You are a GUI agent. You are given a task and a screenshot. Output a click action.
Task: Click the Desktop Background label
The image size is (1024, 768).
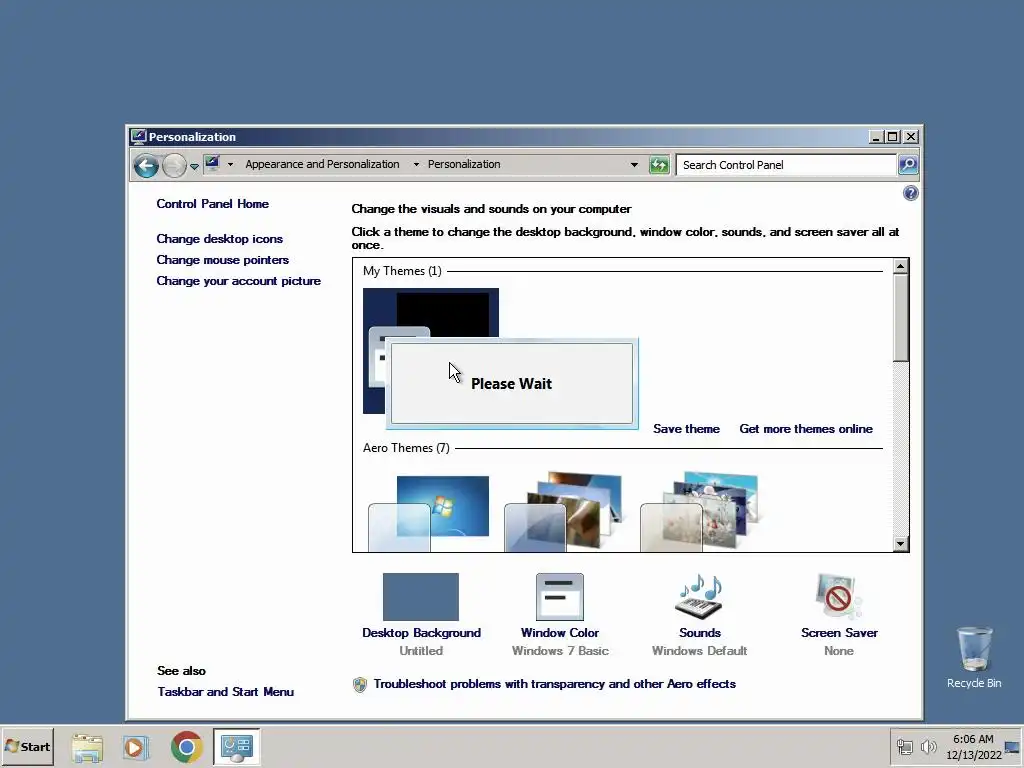click(x=421, y=633)
